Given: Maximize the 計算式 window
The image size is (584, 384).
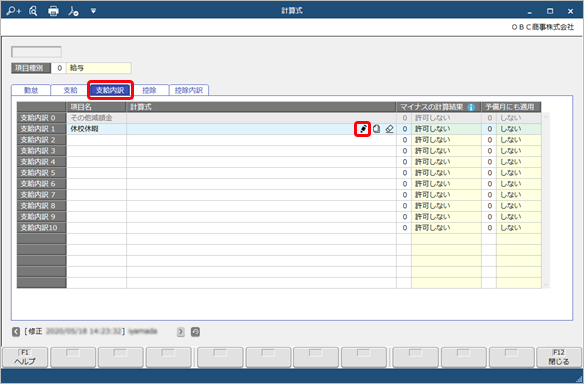Looking at the screenshot, I should 550,11.
